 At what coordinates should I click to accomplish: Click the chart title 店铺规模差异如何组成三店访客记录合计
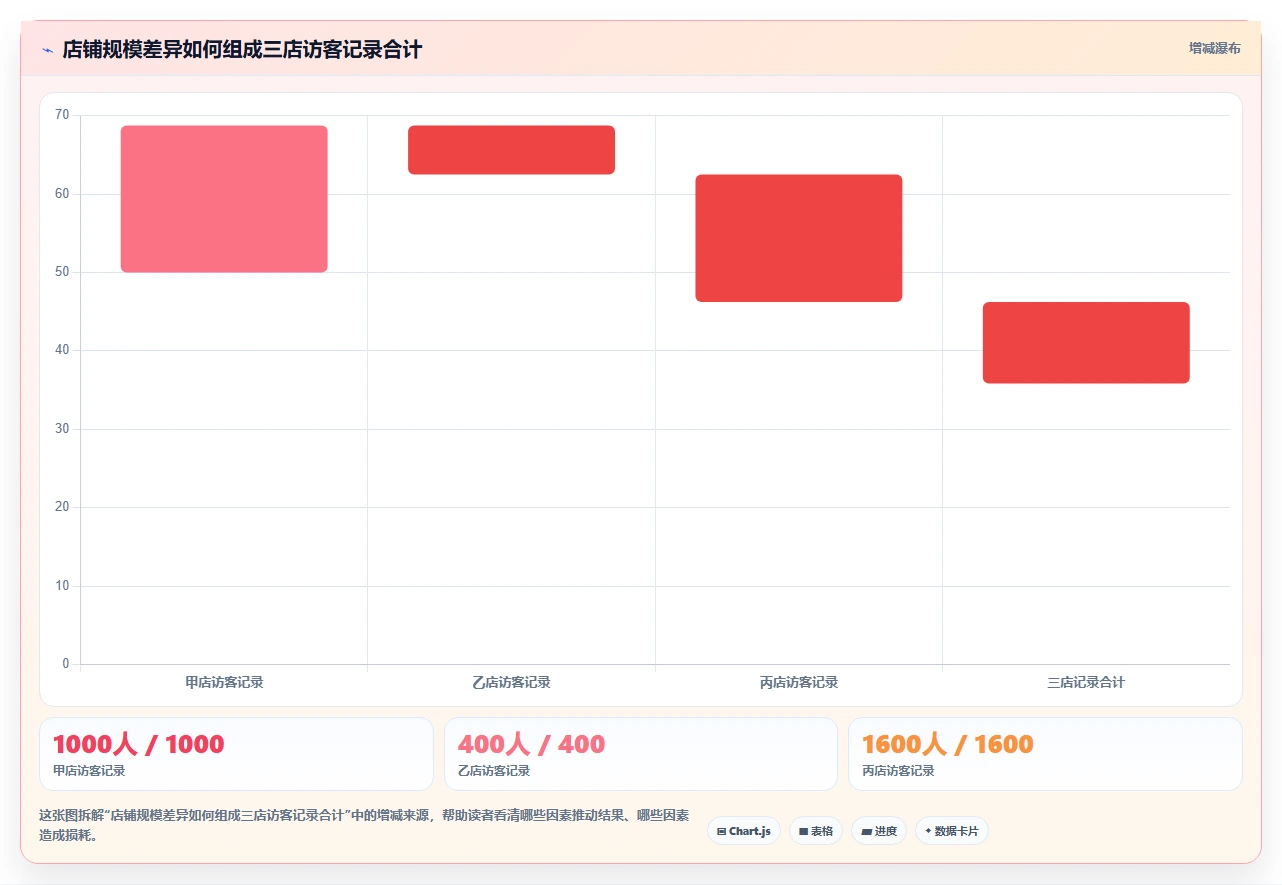tap(242, 49)
